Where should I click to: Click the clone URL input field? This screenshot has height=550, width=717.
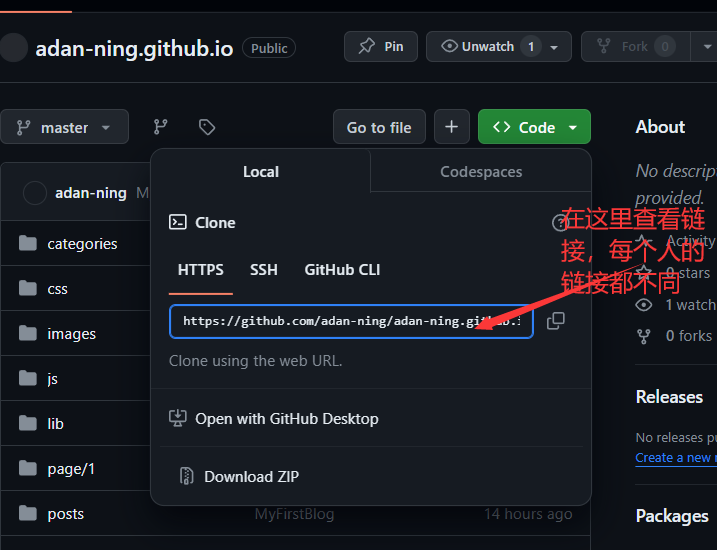351,321
